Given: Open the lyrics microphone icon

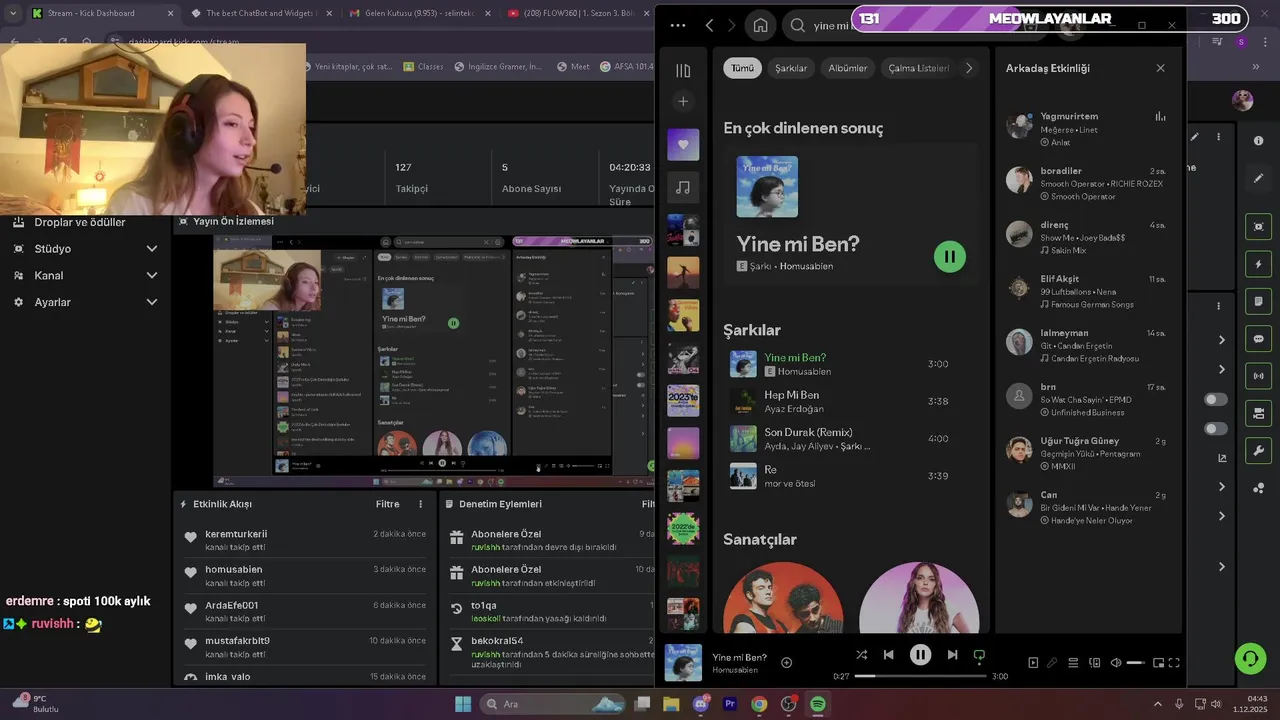Looking at the screenshot, I should tap(1052, 662).
